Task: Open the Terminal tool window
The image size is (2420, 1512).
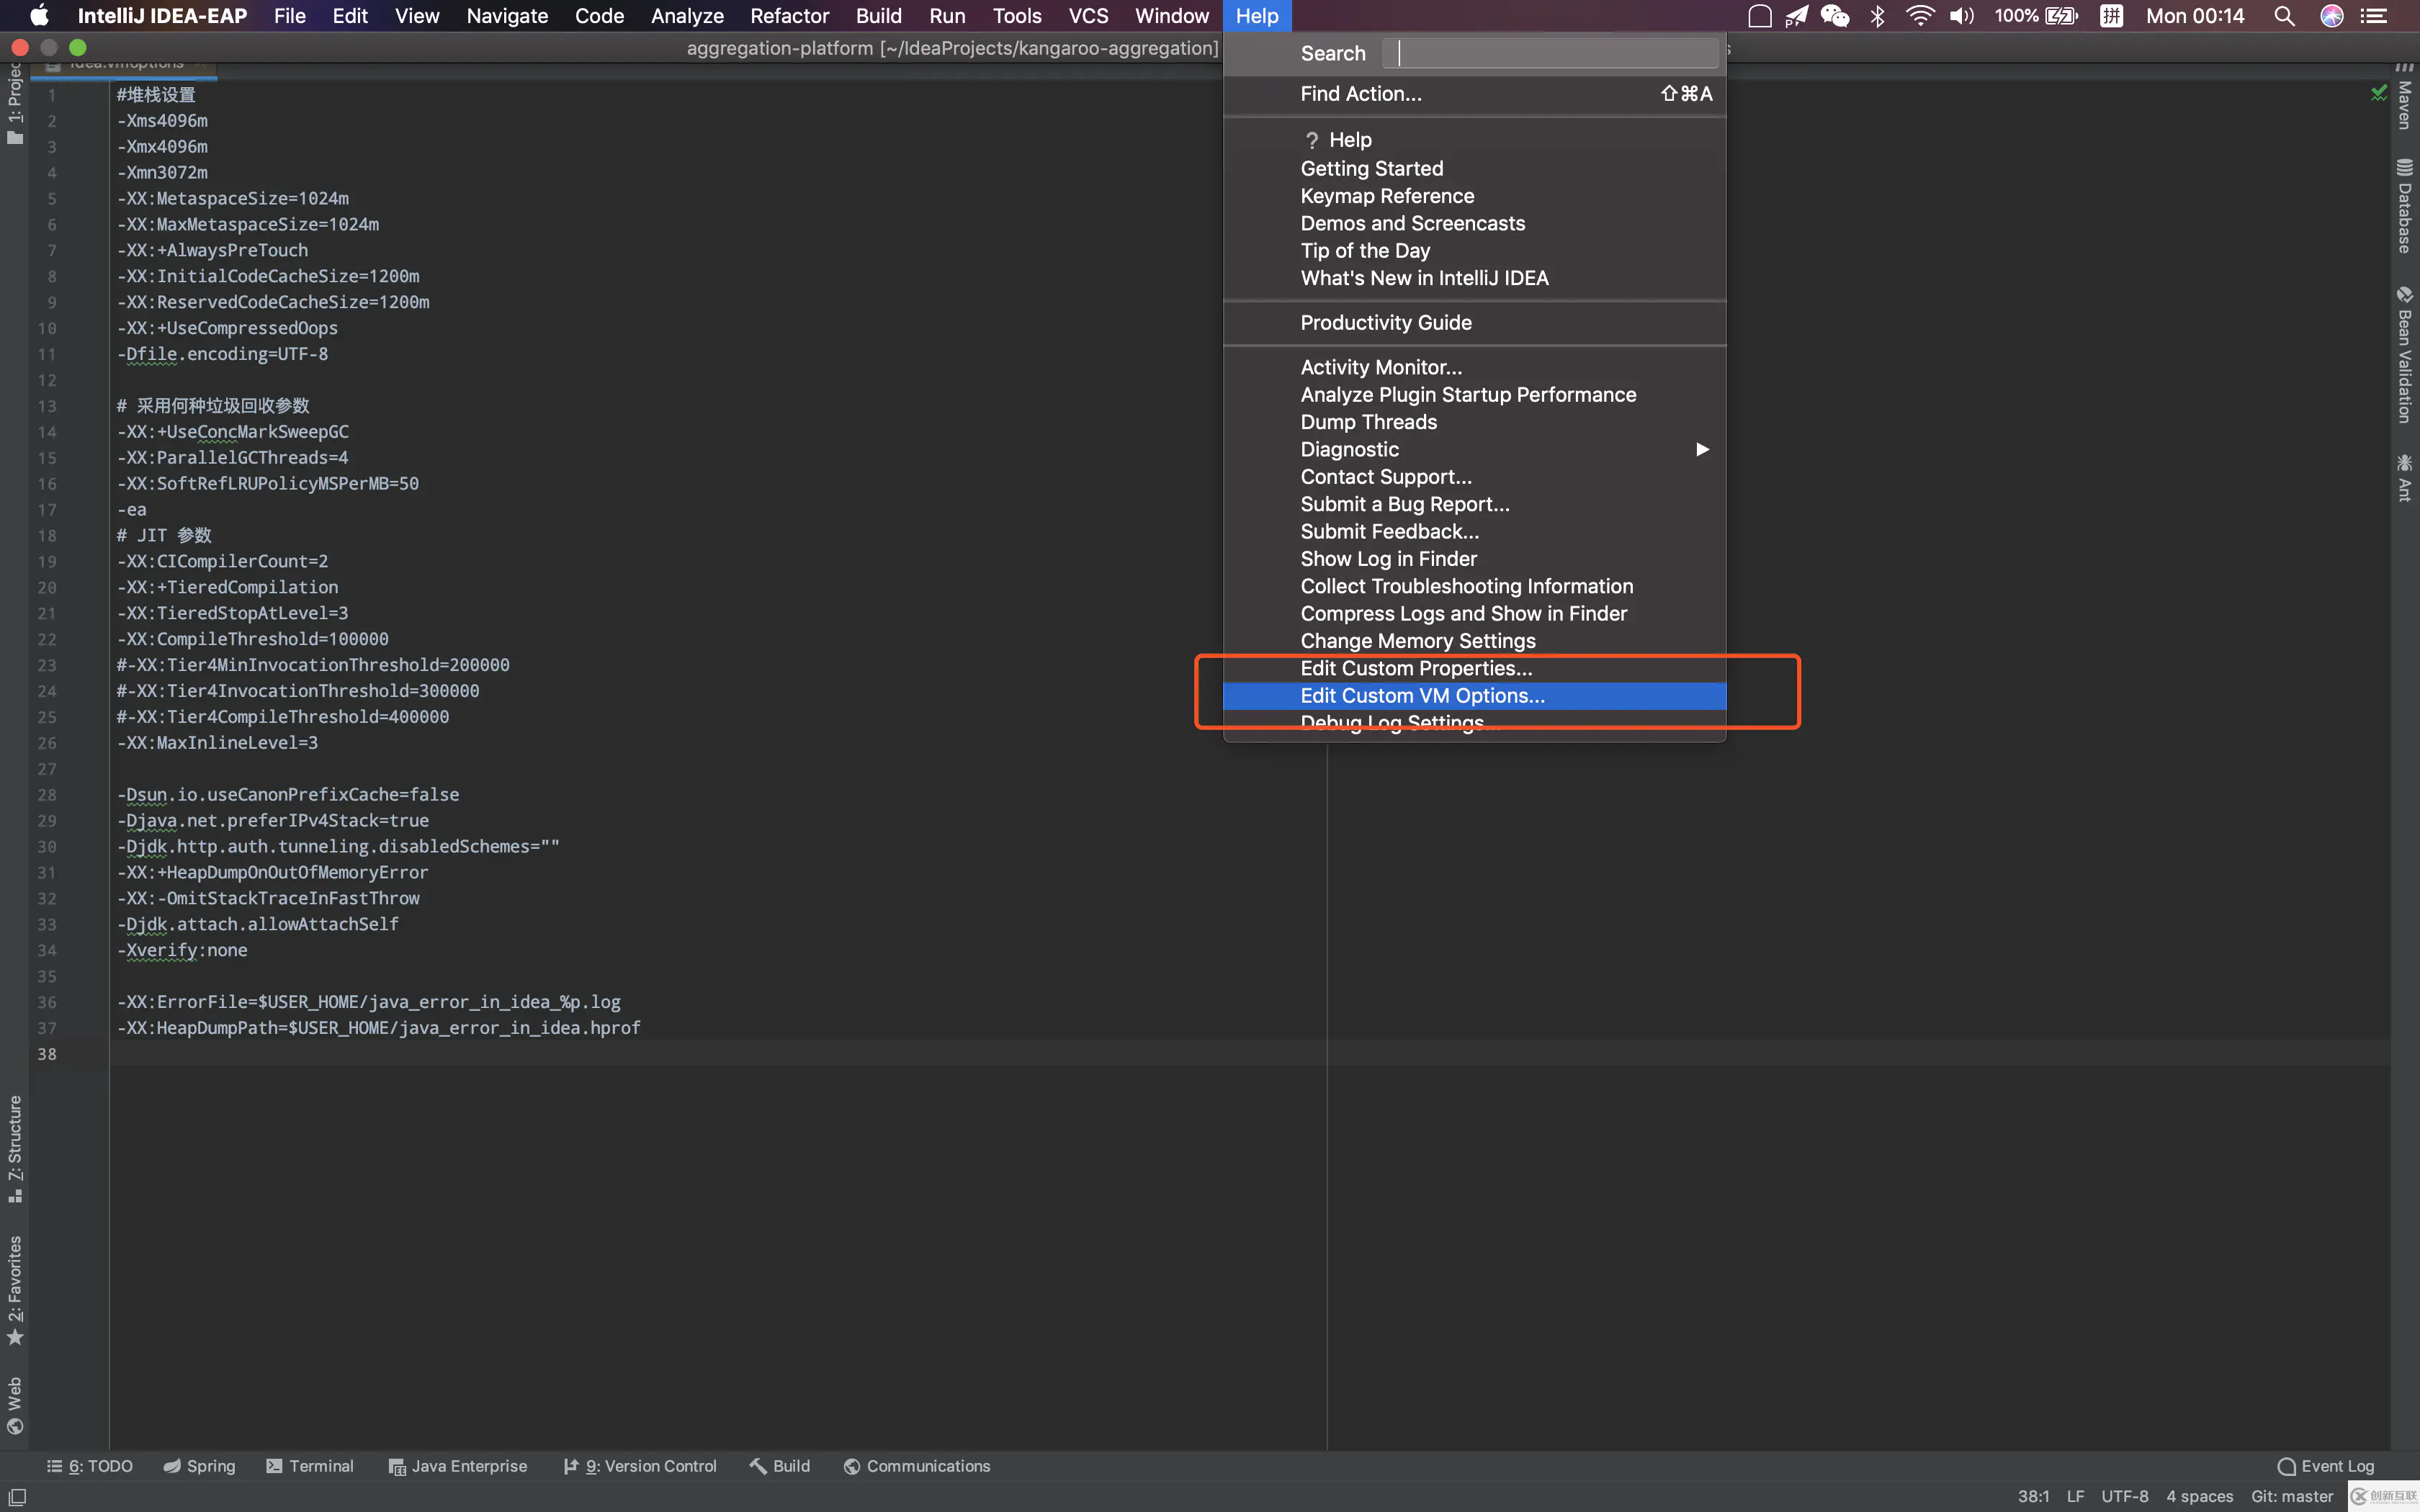Action: 309,1466
